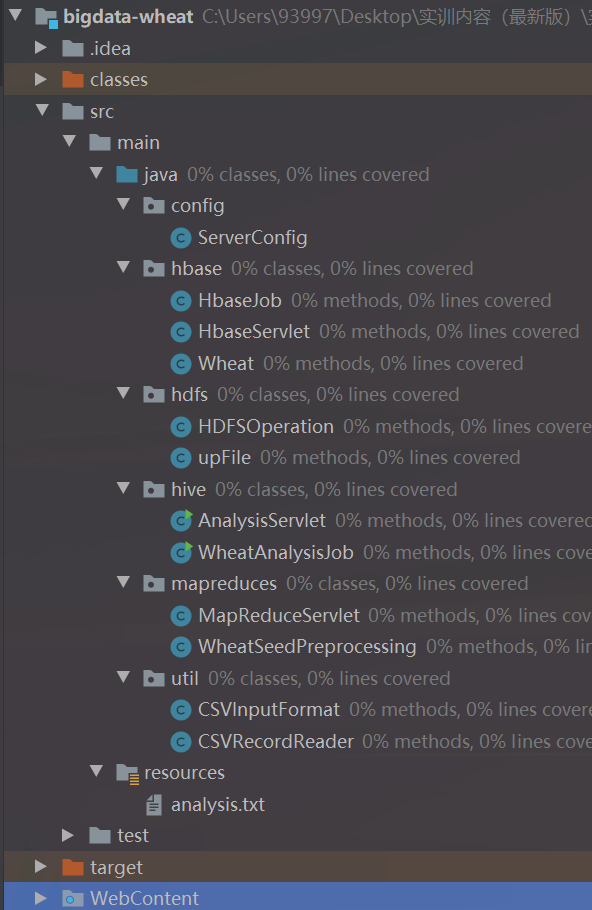Collapse the bigdata-wheat project root
Image resolution: width=592 pixels, height=910 pixels.
pyautogui.click(x=16, y=15)
